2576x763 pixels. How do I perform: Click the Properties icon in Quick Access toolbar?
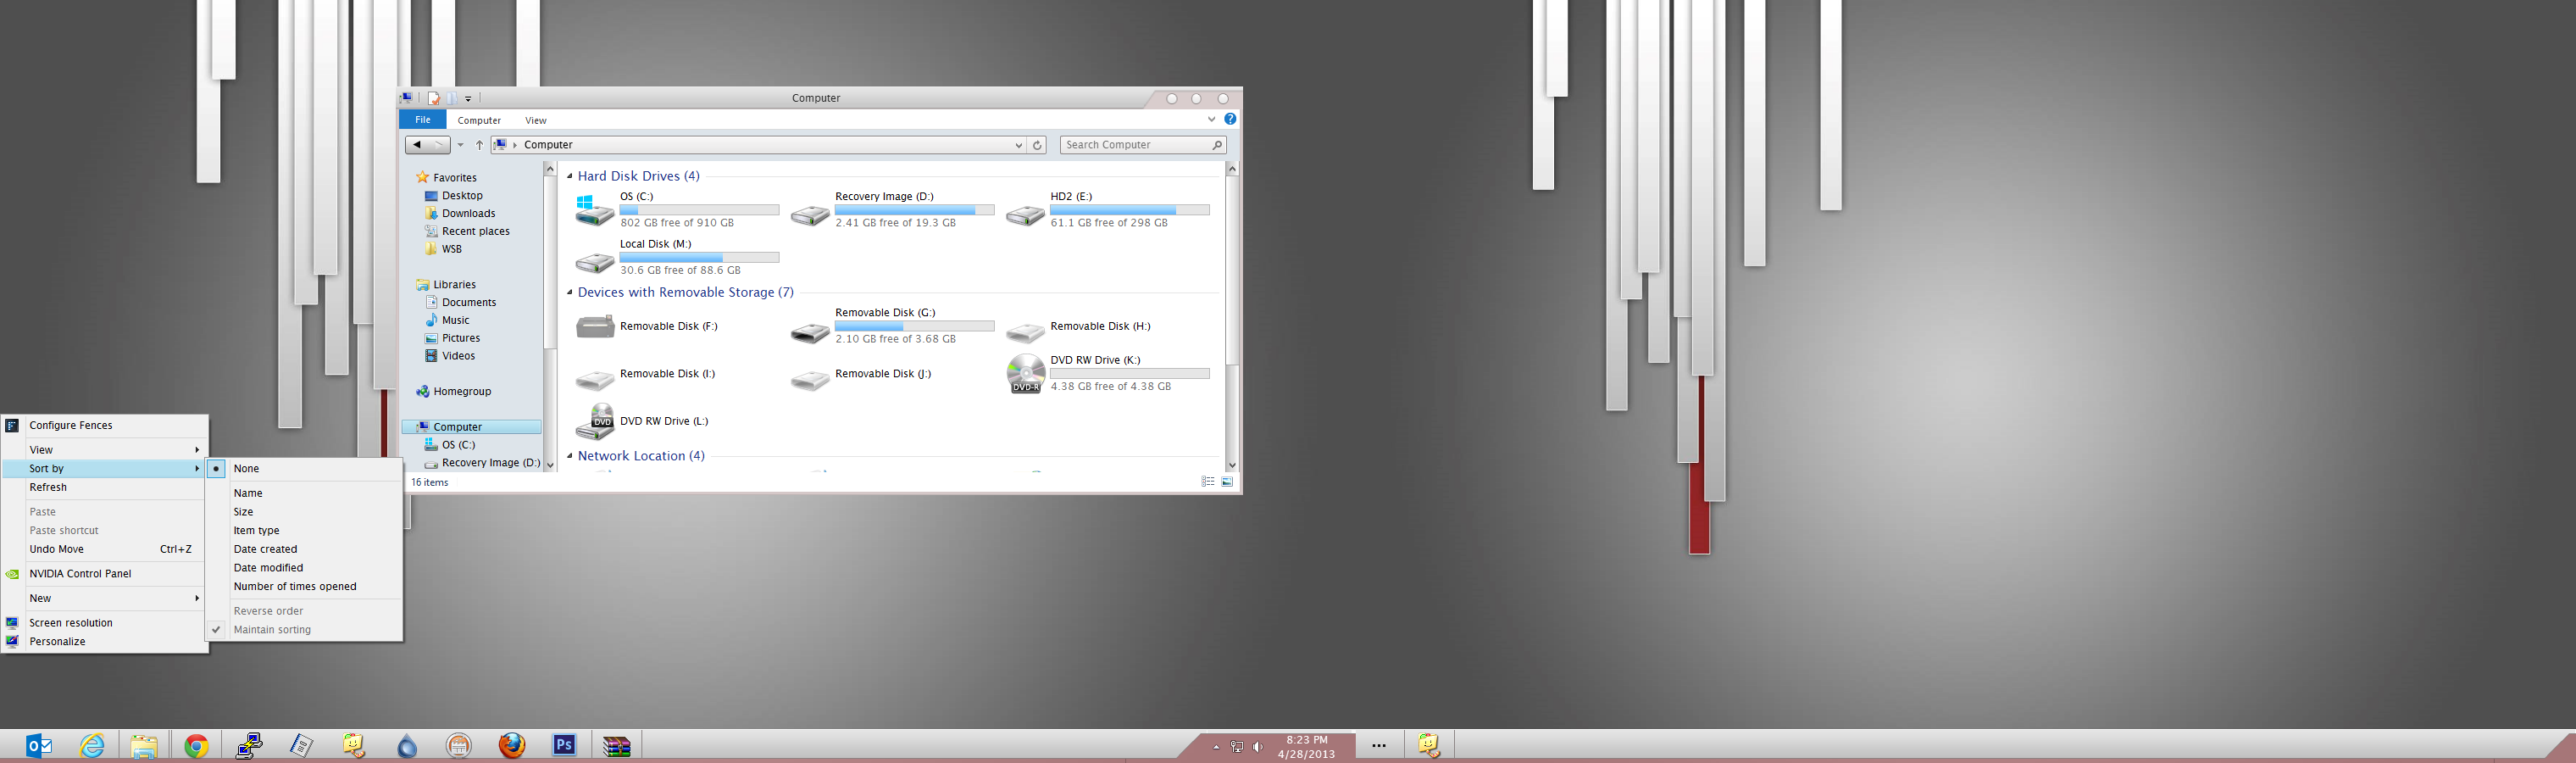click(433, 97)
